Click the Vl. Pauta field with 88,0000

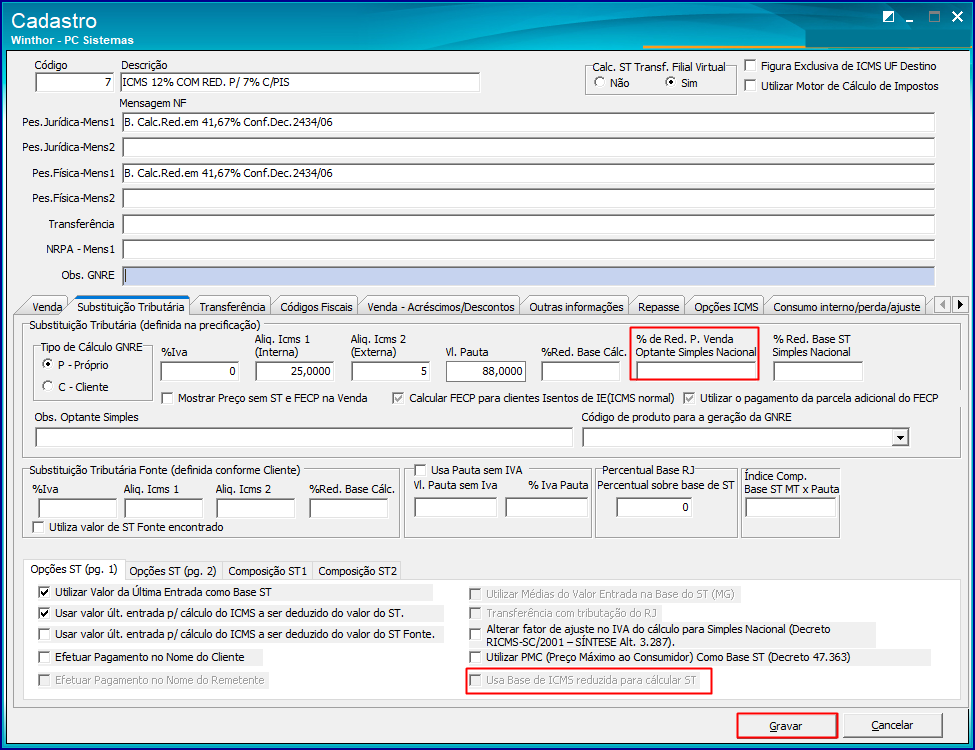pos(486,371)
